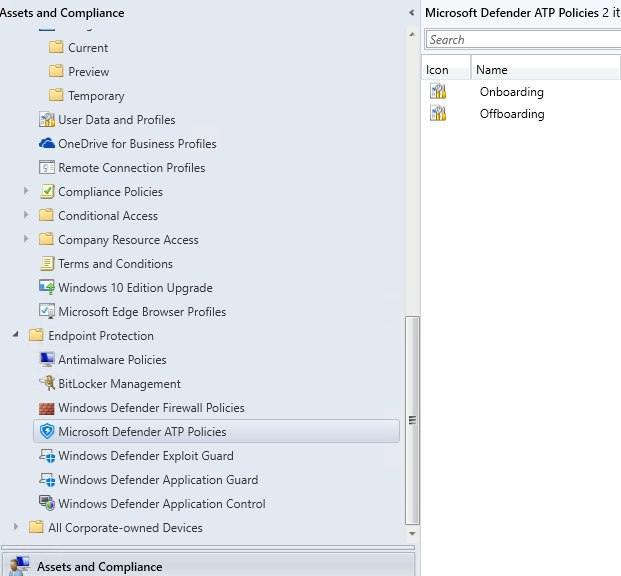
Task: Select the Microsoft Defender ATP Policies label
Action: pos(142,431)
